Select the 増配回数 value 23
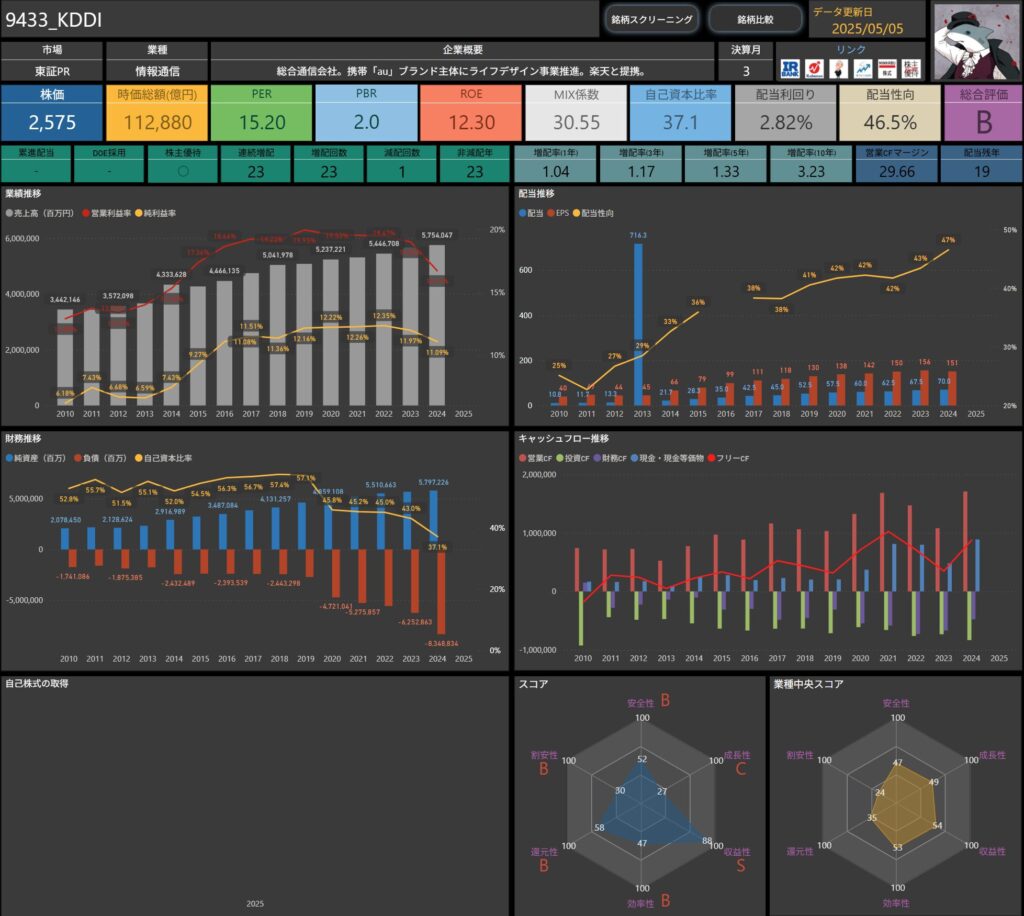Screen dimensions: 1024x916 tap(329, 172)
